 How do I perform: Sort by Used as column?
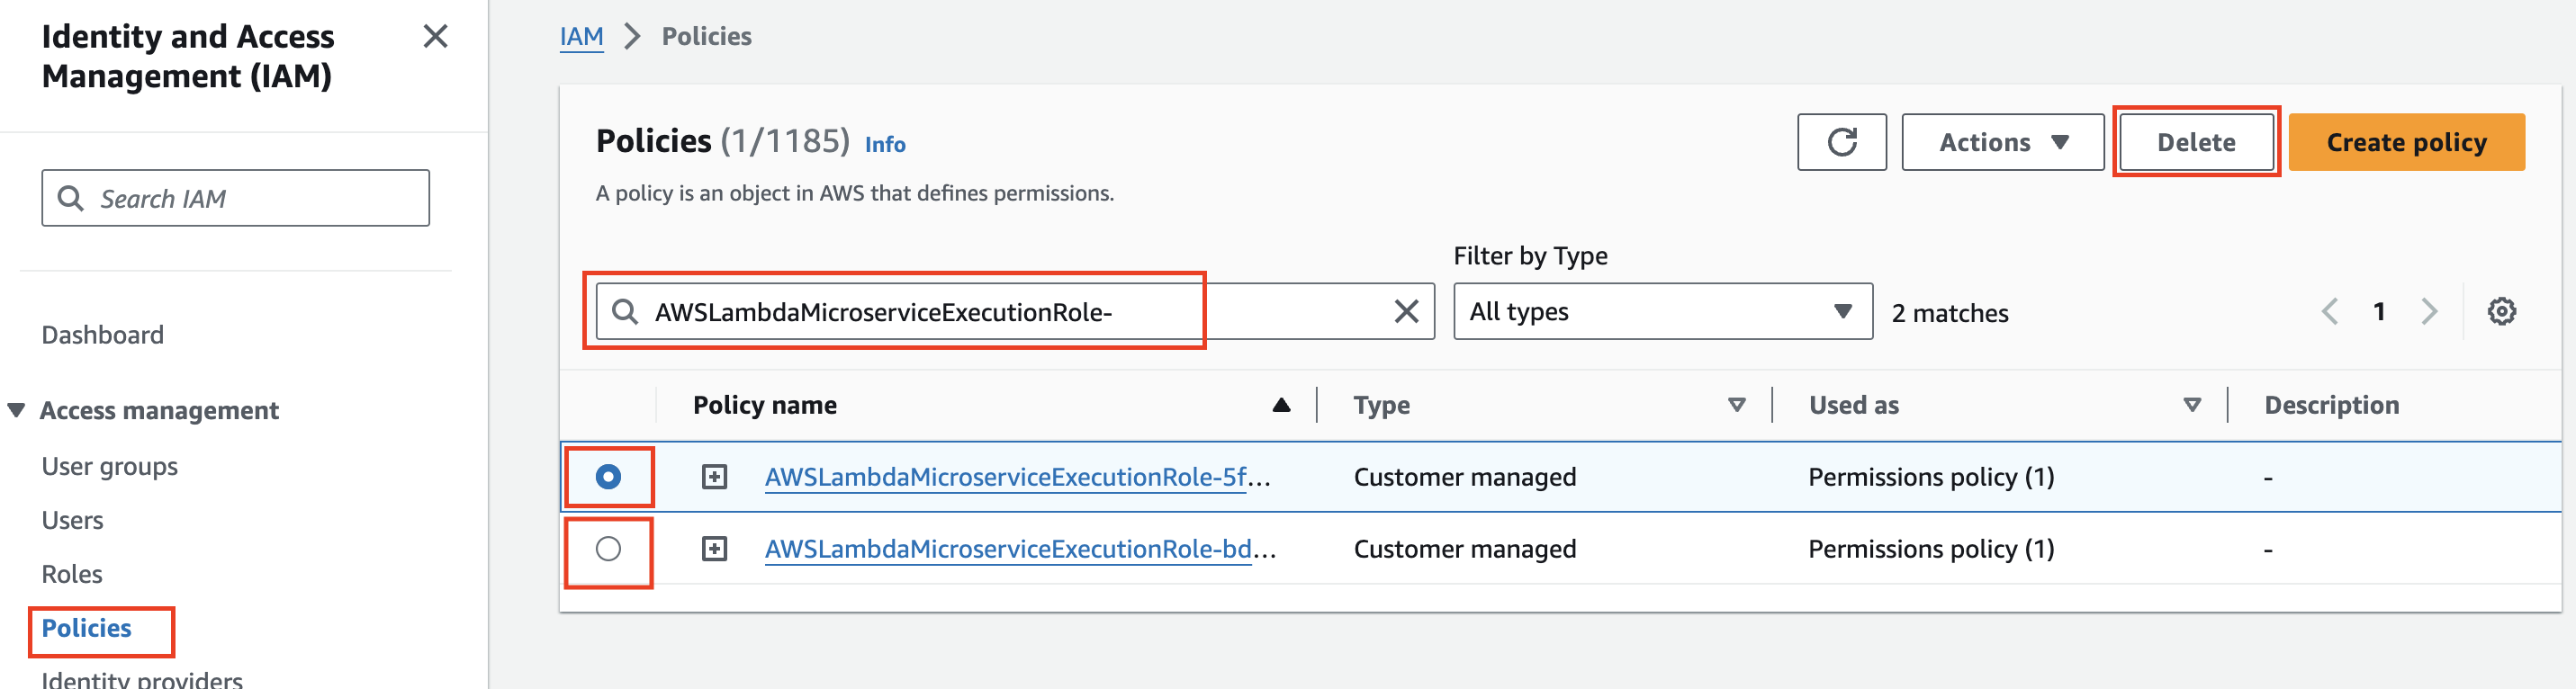tap(2192, 405)
